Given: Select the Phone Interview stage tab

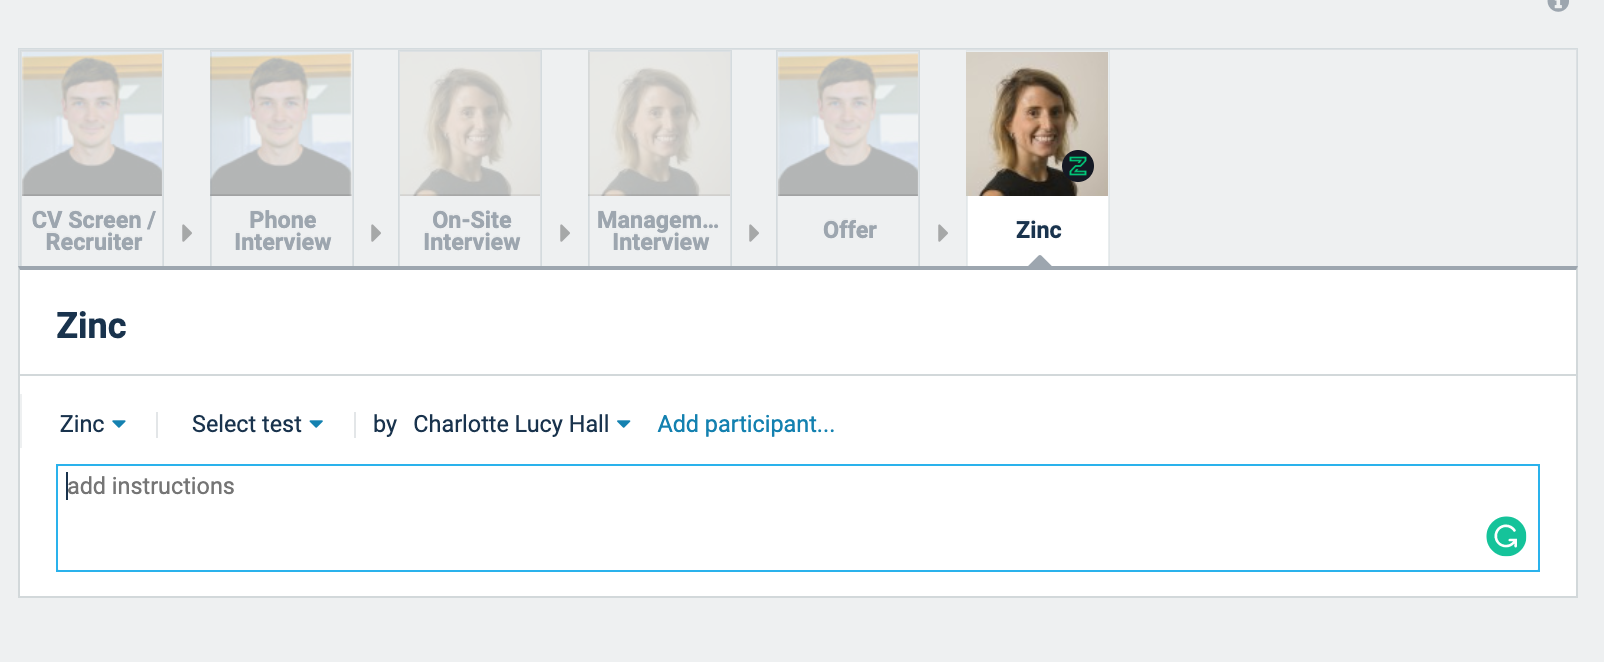Looking at the screenshot, I should pos(282,231).
